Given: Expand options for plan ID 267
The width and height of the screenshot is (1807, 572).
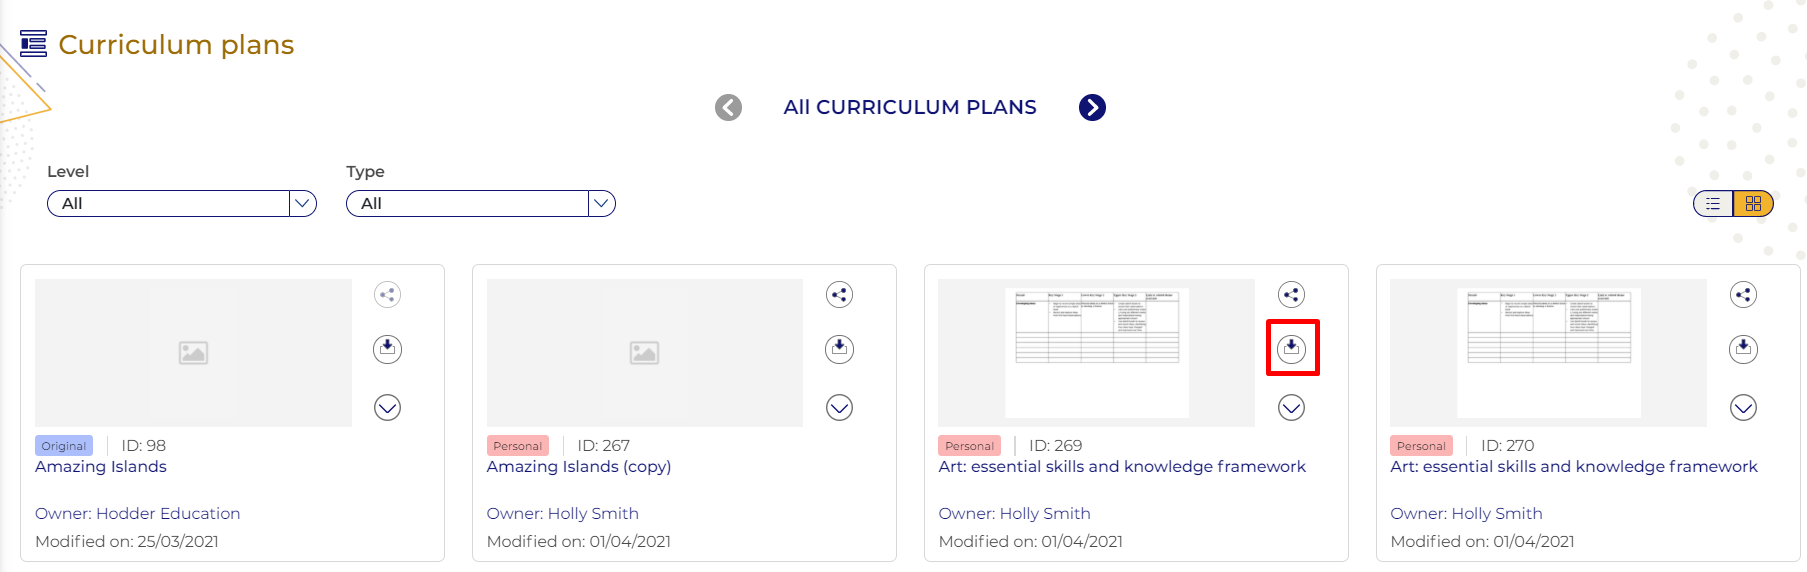Looking at the screenshot, I should click(x=839, y=407).
